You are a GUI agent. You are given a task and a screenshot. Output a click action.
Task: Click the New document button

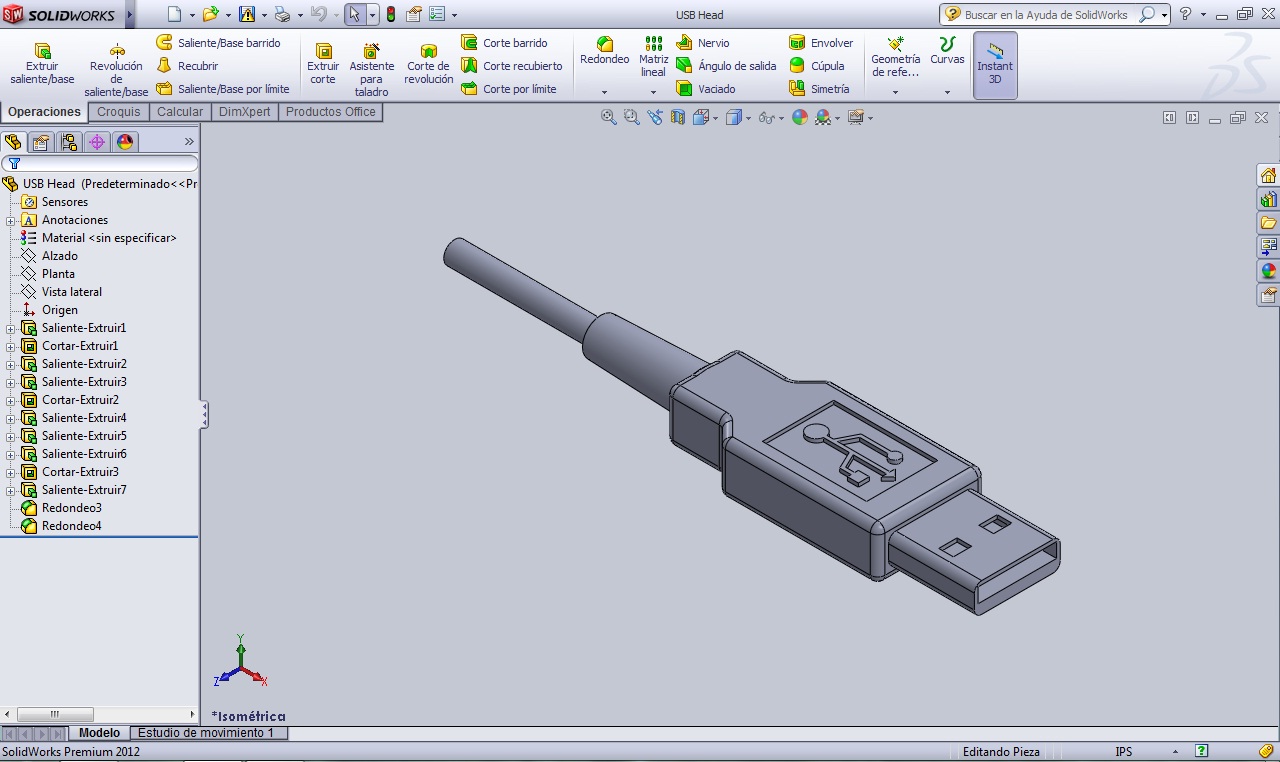coord(175,15)
